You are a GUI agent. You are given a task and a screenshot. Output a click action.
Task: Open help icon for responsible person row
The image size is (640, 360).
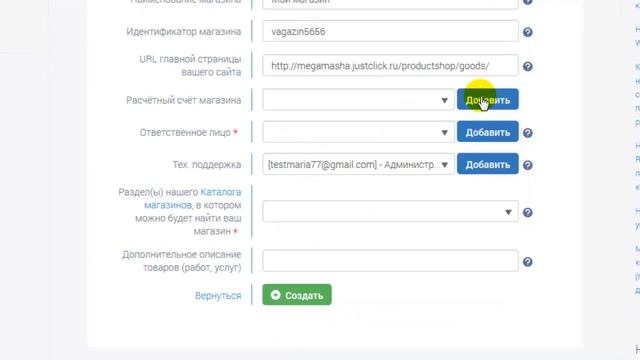(527, 133)
